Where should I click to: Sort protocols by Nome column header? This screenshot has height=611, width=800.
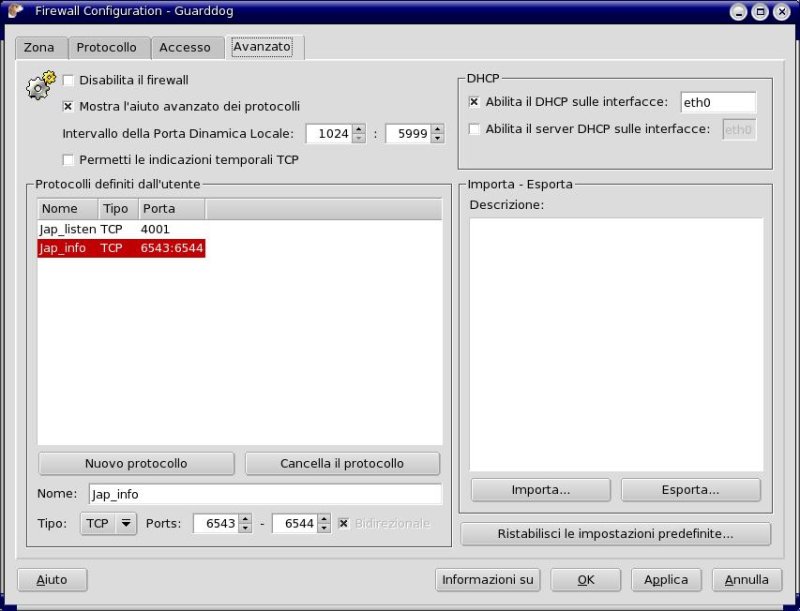[66, 209]
